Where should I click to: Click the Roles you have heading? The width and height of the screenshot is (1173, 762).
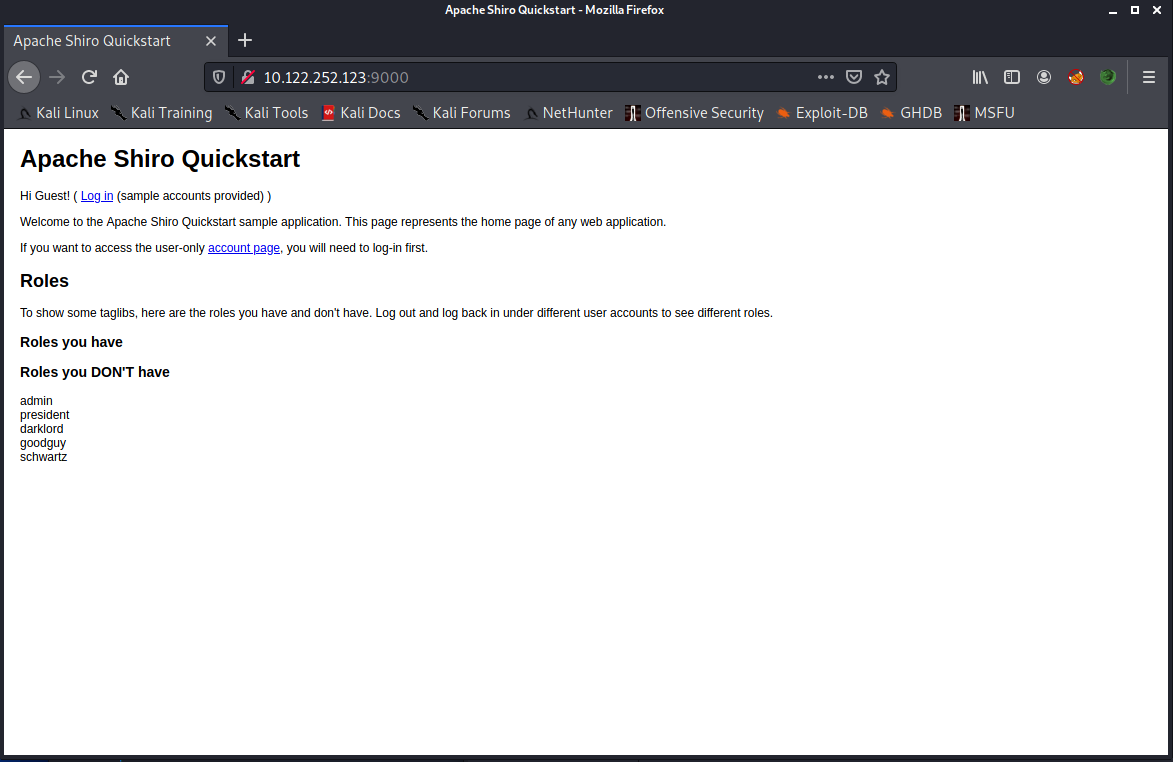pyautogui.click(x=71, y=342)
